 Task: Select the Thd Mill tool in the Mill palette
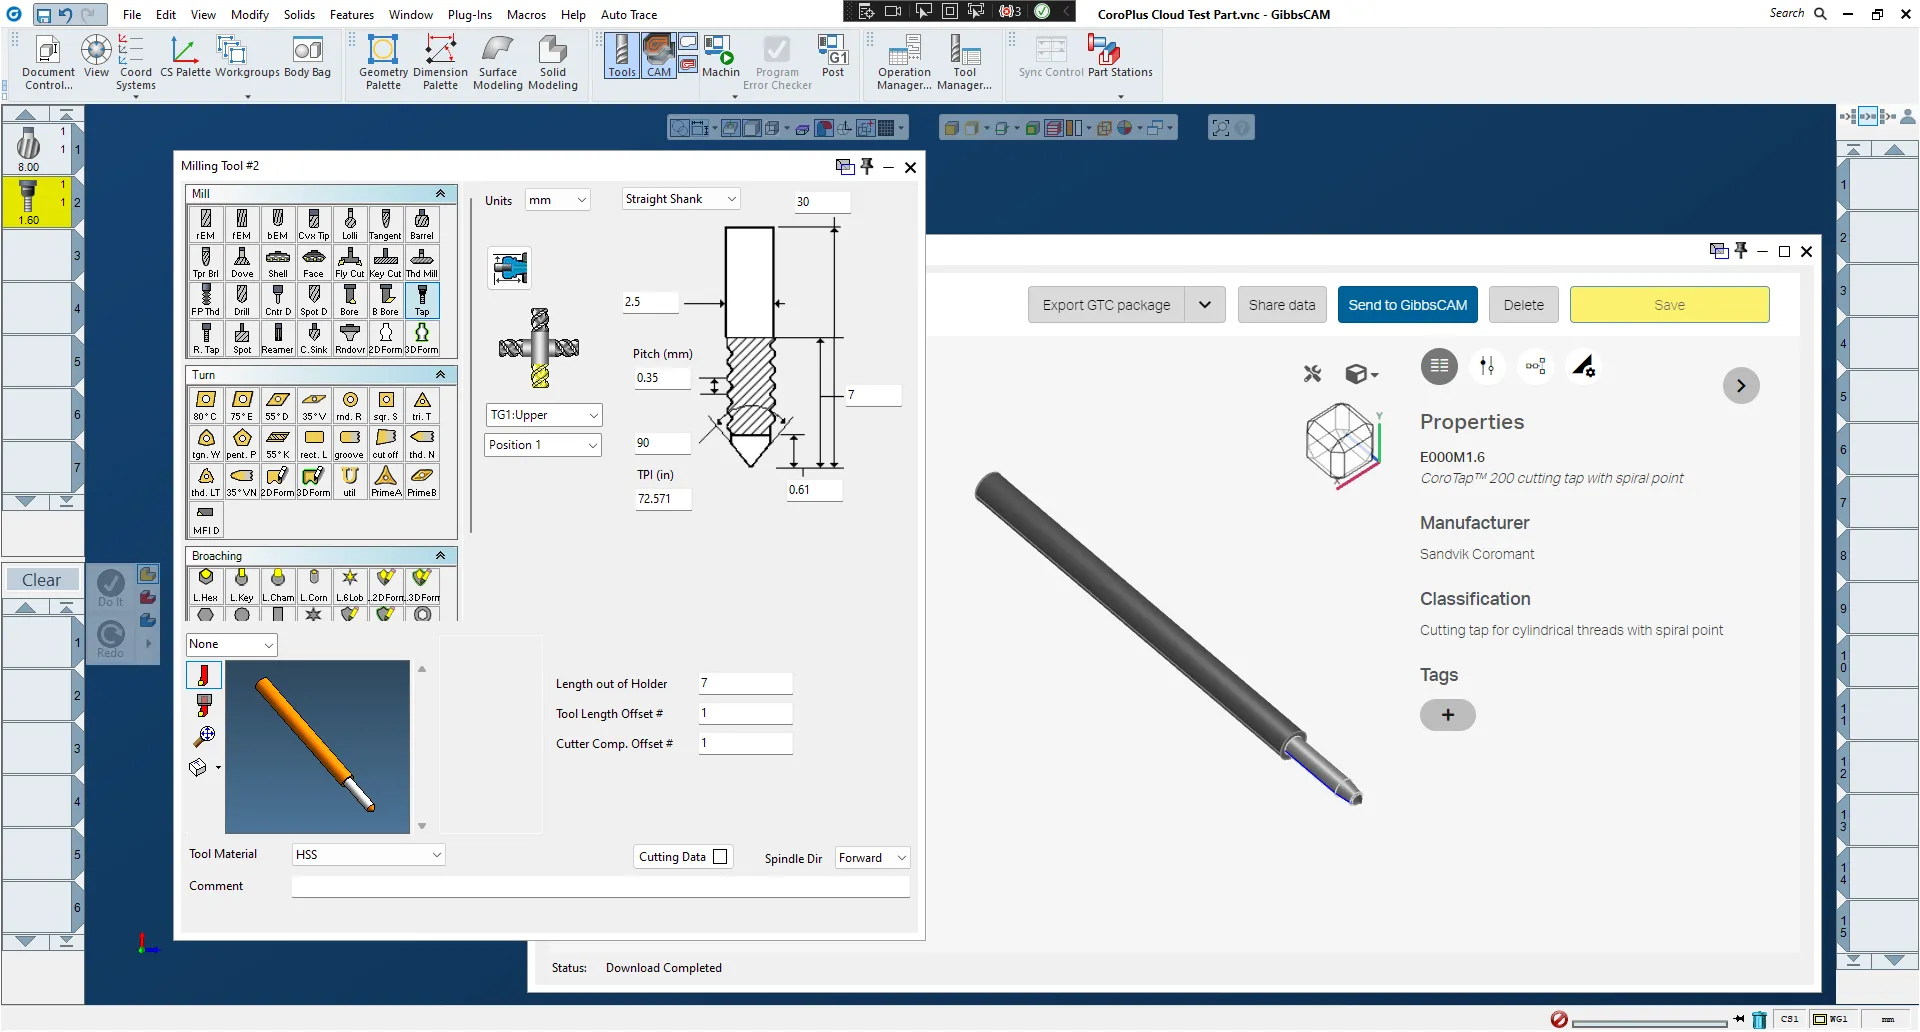pos(422,262)
